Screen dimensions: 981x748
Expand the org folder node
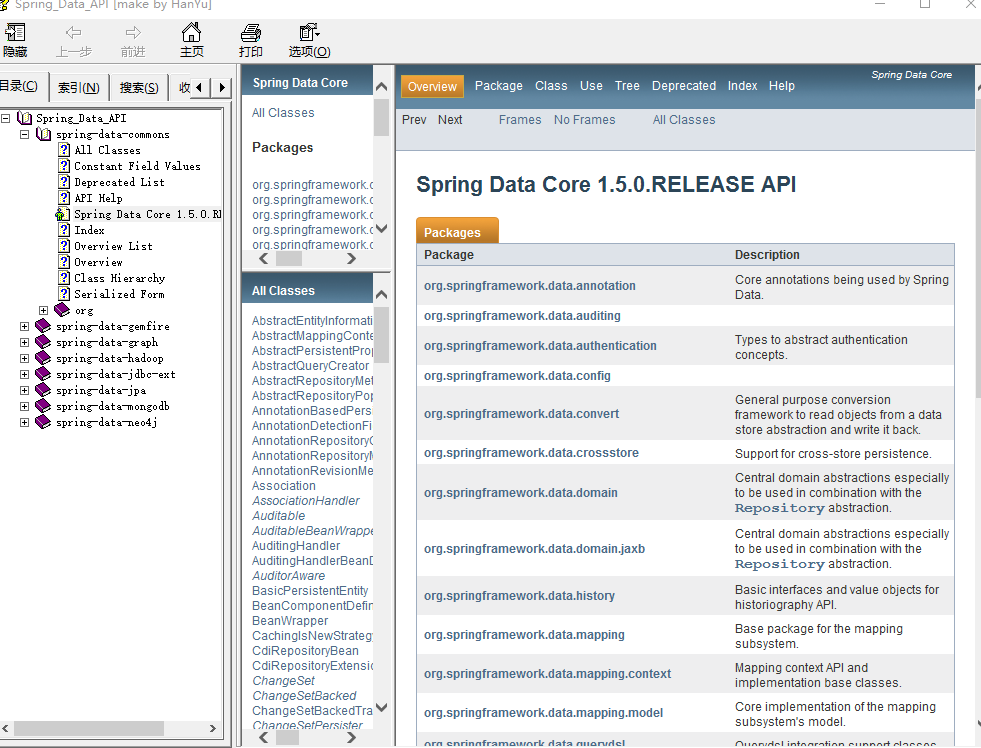coord(43,310)
